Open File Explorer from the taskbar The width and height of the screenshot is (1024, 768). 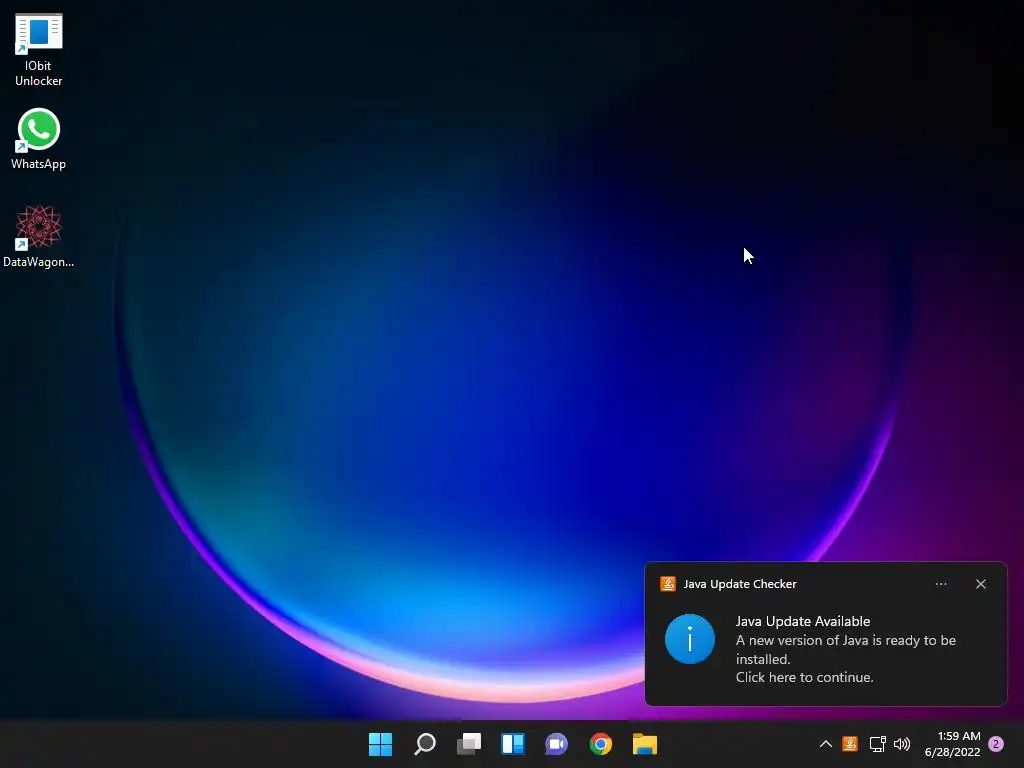(645, 744)
